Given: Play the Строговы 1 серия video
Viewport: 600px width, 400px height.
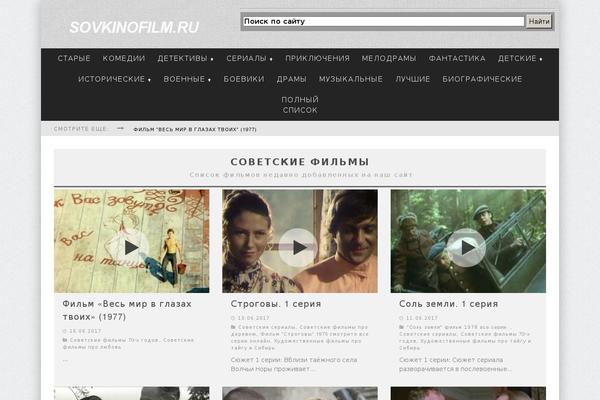Looking at the screenshot, I should (298, 248).
